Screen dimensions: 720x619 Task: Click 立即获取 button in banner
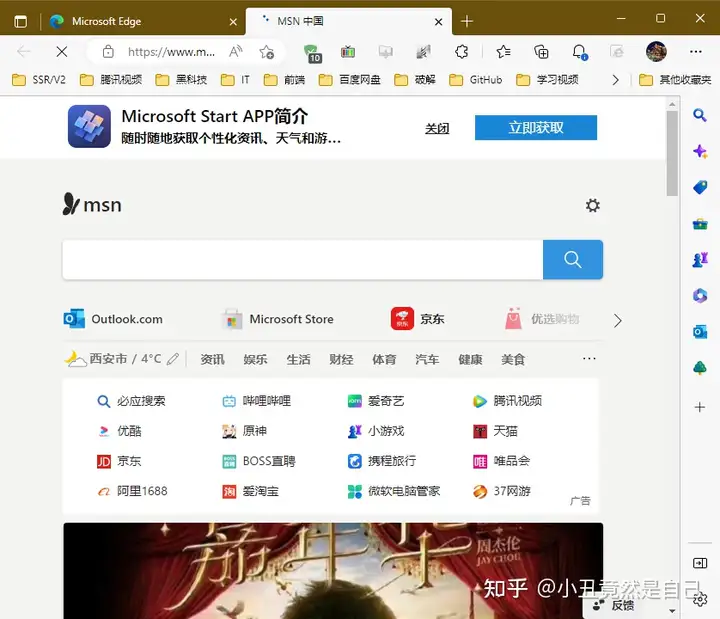tap(536, 128)
